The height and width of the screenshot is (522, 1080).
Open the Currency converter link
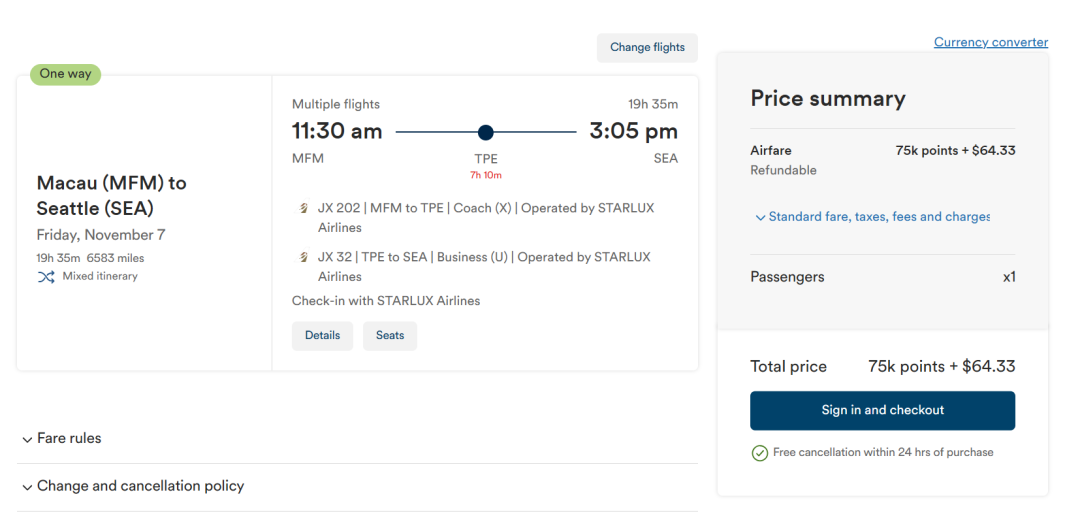[990, 42]
